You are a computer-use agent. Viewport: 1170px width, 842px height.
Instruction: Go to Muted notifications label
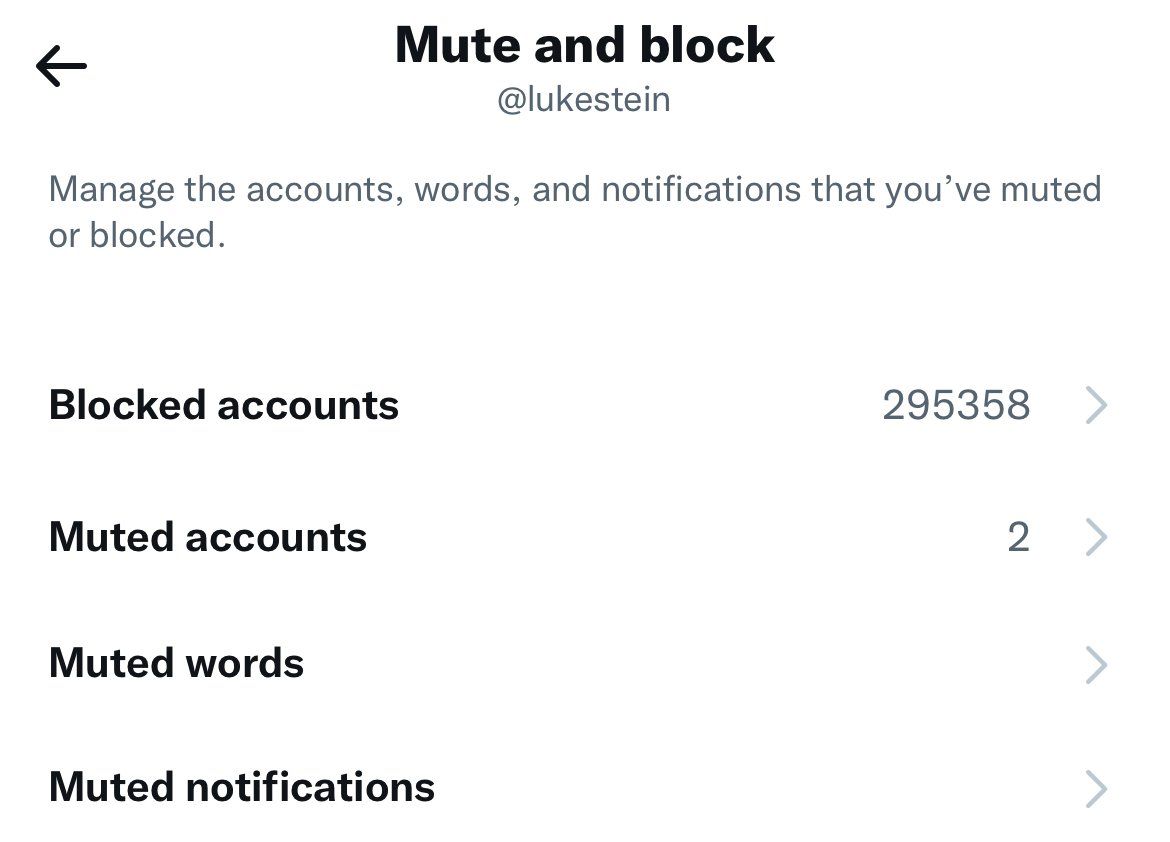[x=241, y=788]
